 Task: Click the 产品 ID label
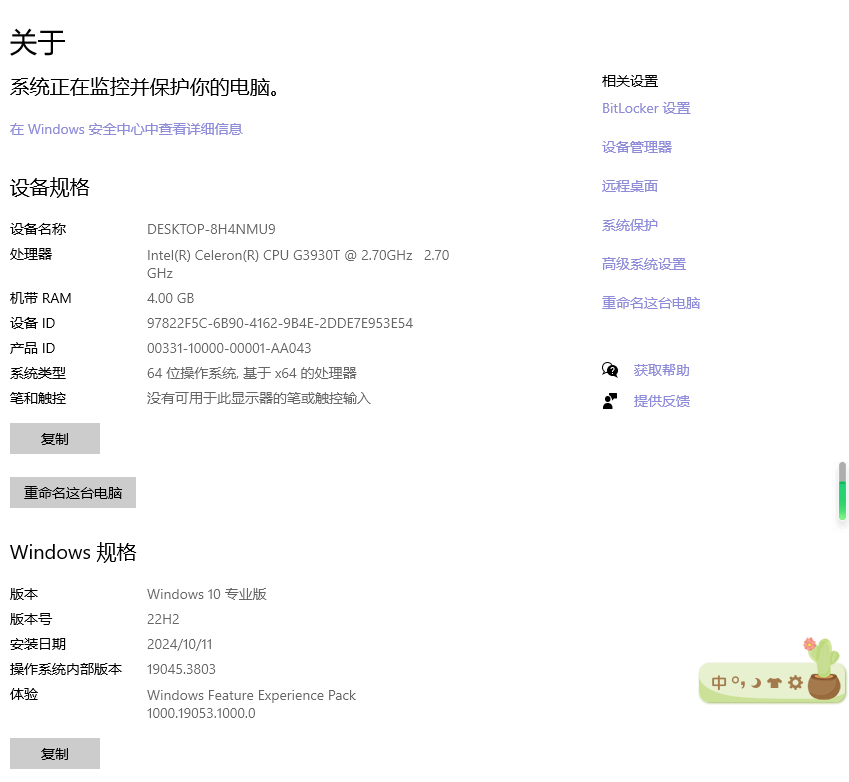click(32, 348)
